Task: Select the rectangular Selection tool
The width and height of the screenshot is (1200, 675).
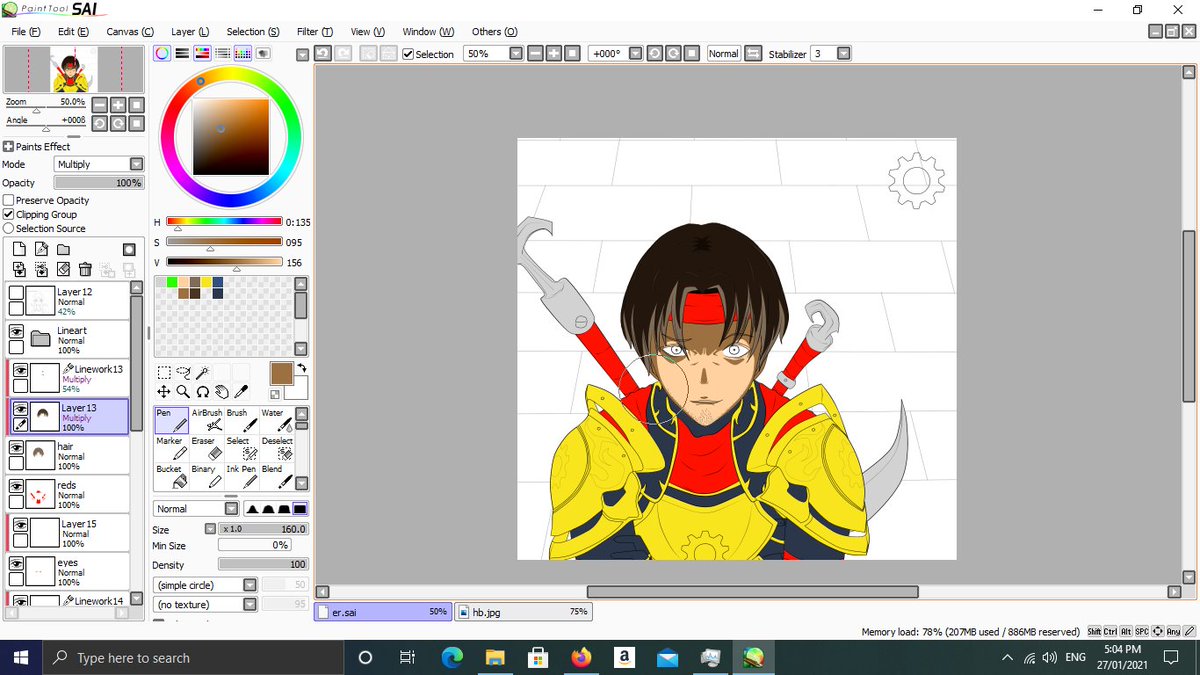Action: click(x=164, y=373)
